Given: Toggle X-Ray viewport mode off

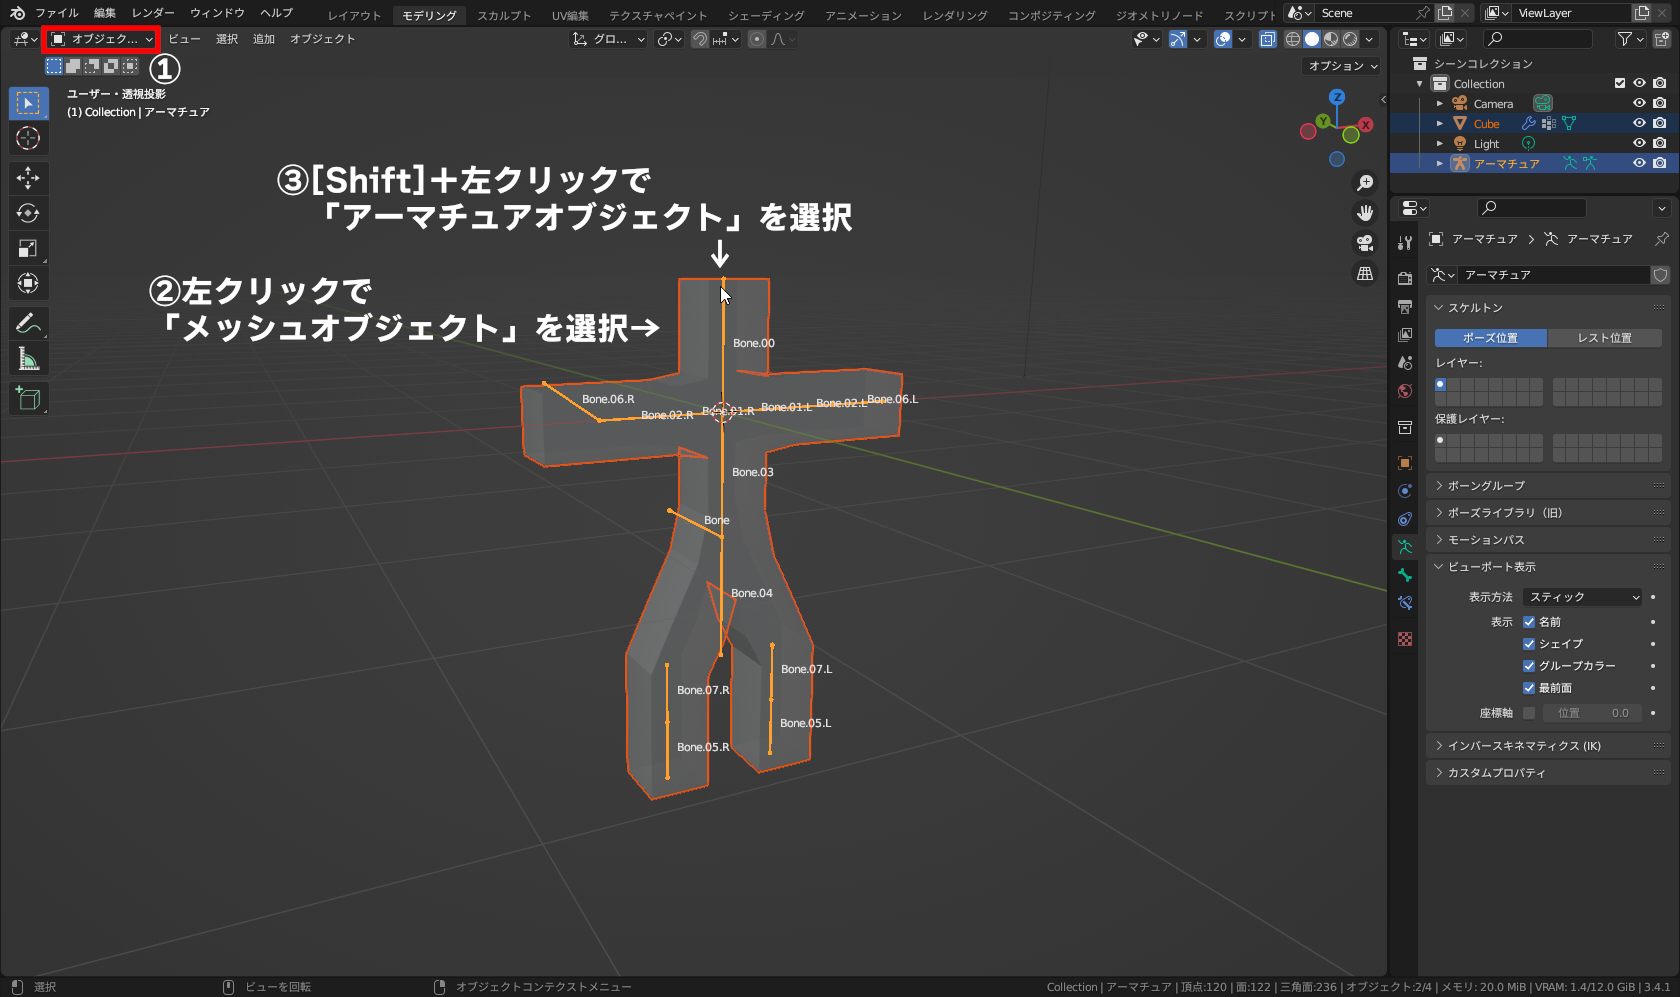Looking at the screenshot, I should coord(1267,39).
